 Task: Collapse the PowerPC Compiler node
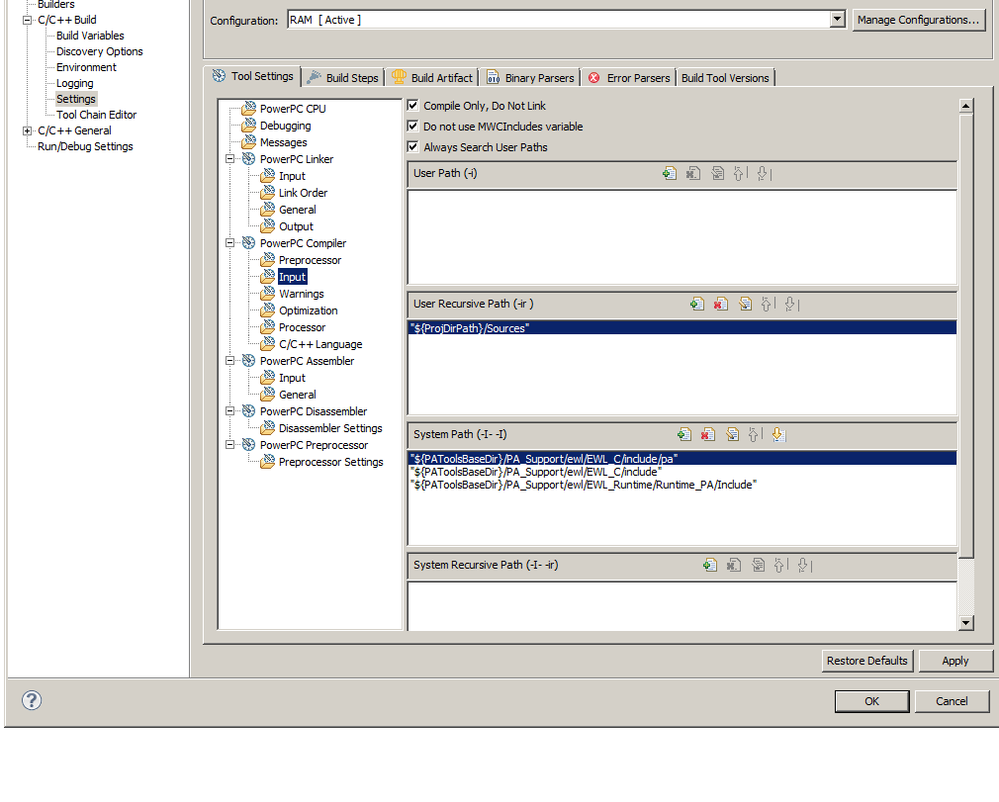230,243
